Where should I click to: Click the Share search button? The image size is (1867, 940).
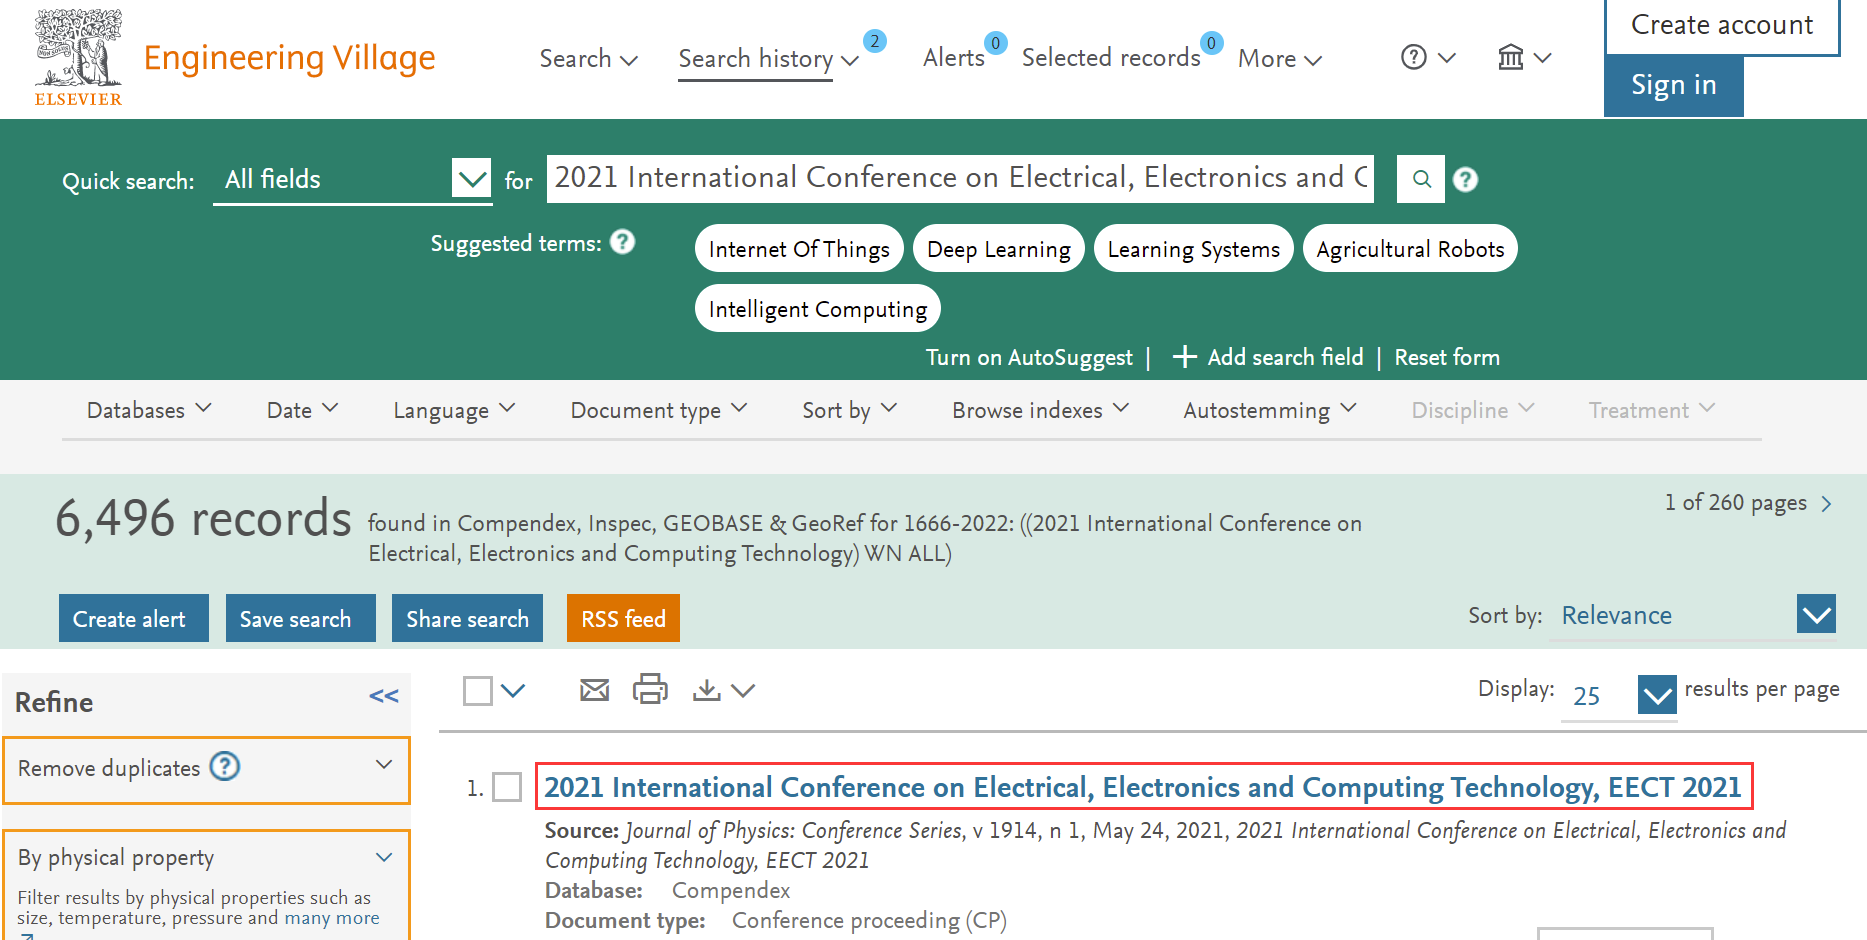pos(467,618)
